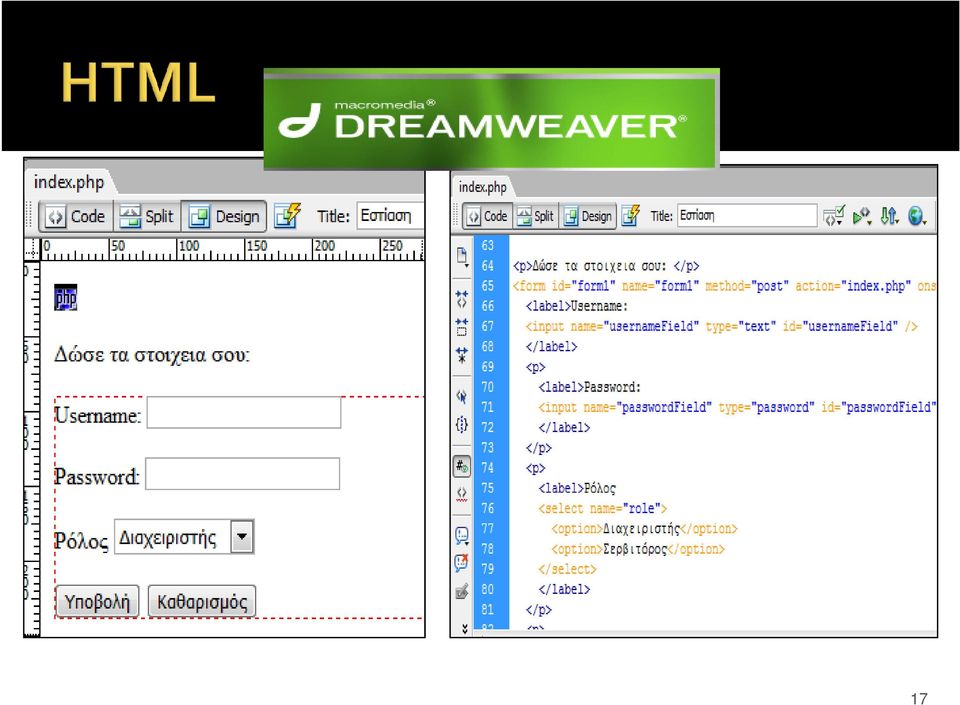The image size is (960, 705).
Task: Click the Balance Braces icon
Action: 462,424
